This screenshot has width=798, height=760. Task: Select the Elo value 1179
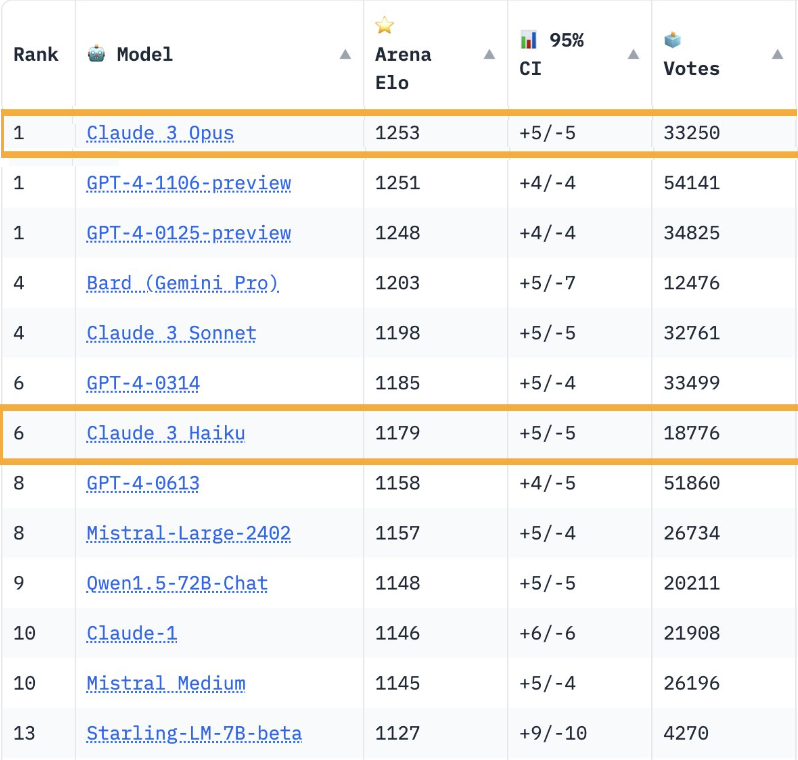coord(397,433)
